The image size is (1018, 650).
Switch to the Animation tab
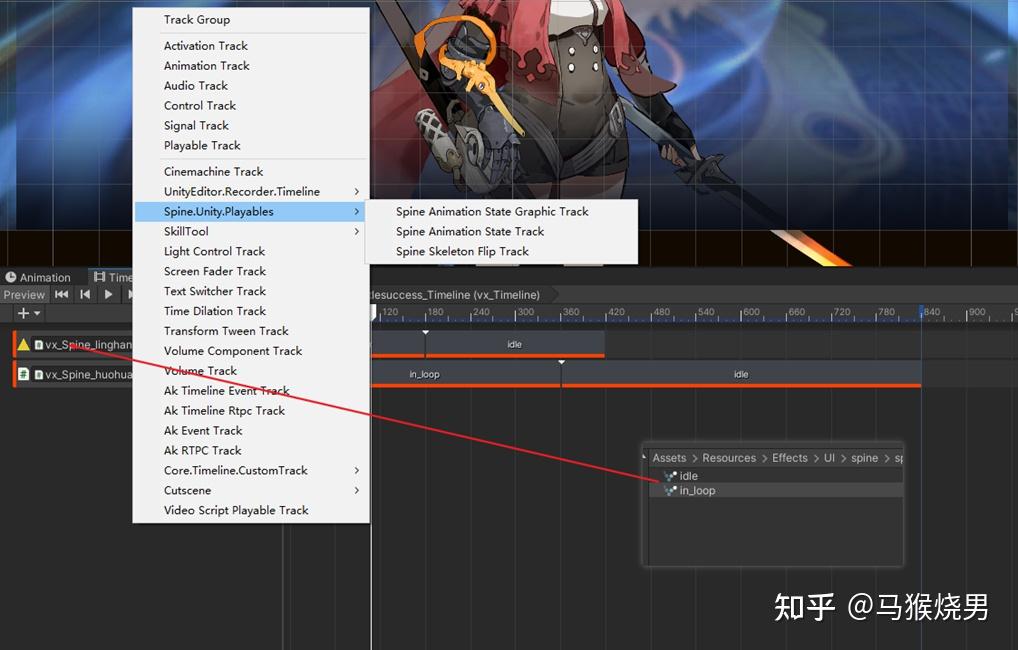point(38,277)
